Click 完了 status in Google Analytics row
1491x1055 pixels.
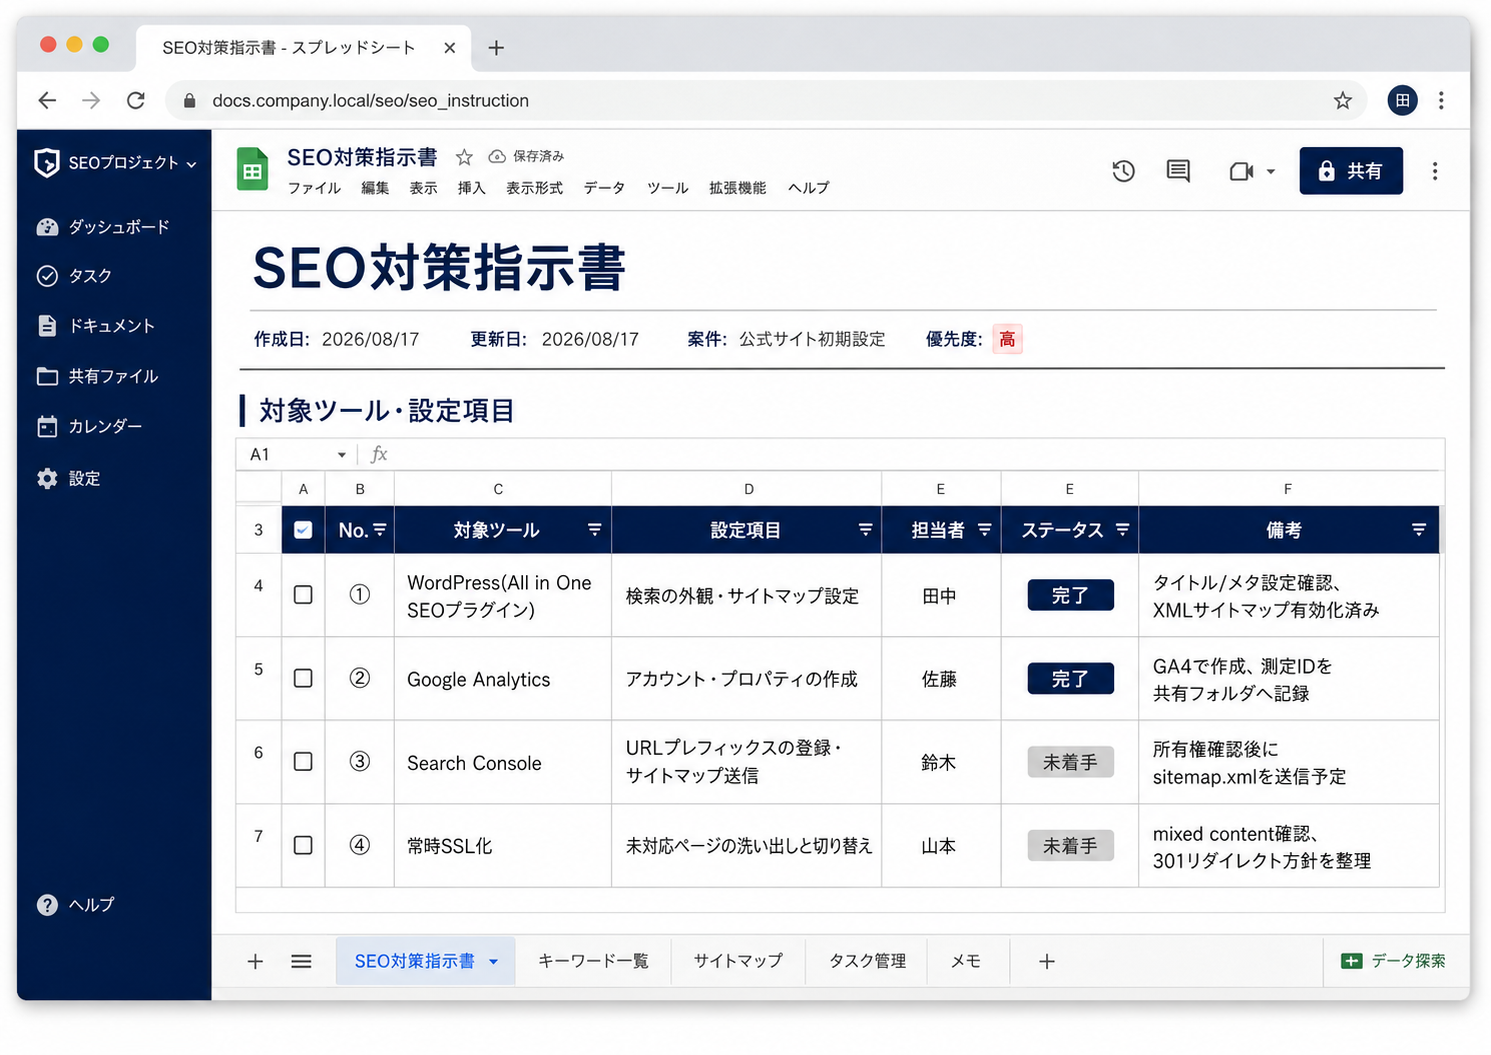[1070, 679]
